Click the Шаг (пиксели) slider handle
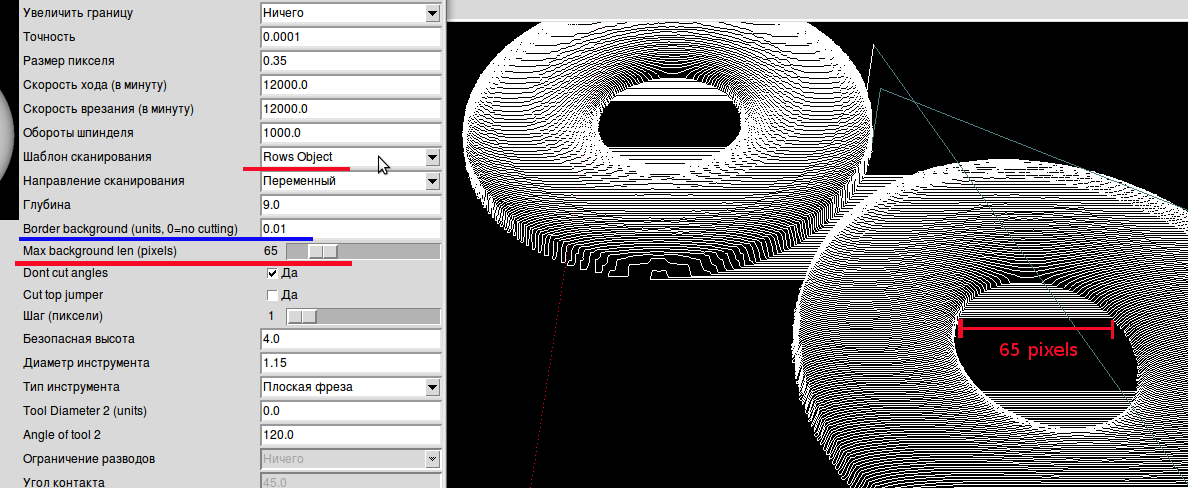 point(302,316)
